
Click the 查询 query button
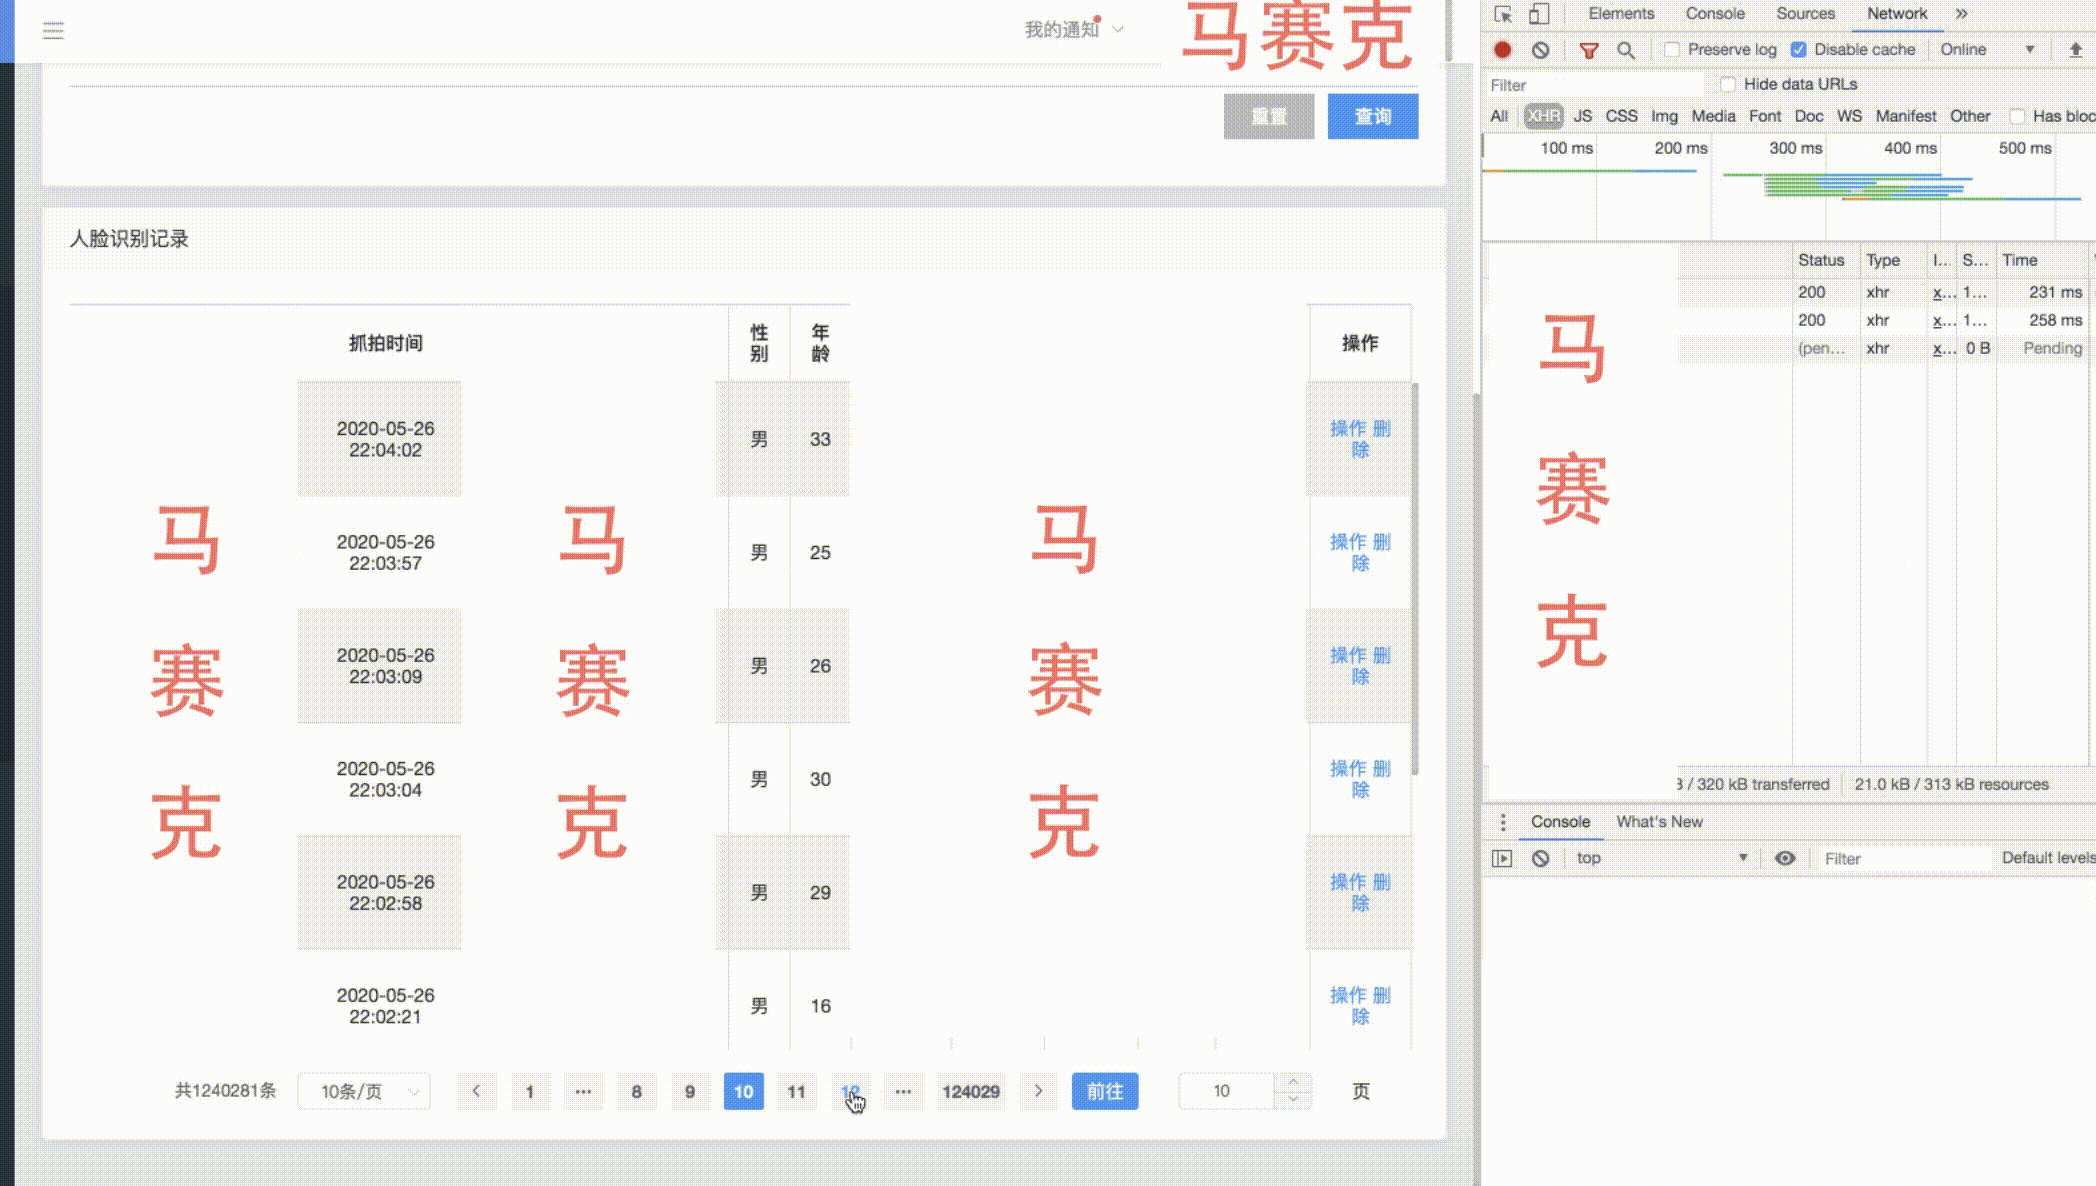coord(1372,116)
